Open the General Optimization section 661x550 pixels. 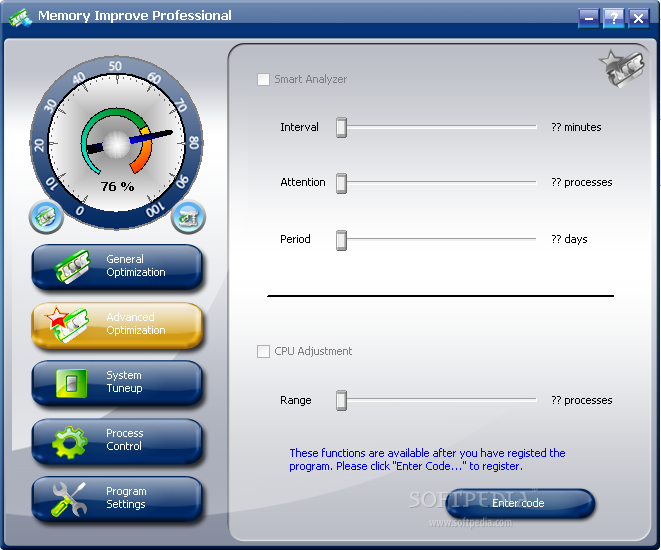[117, 266]
